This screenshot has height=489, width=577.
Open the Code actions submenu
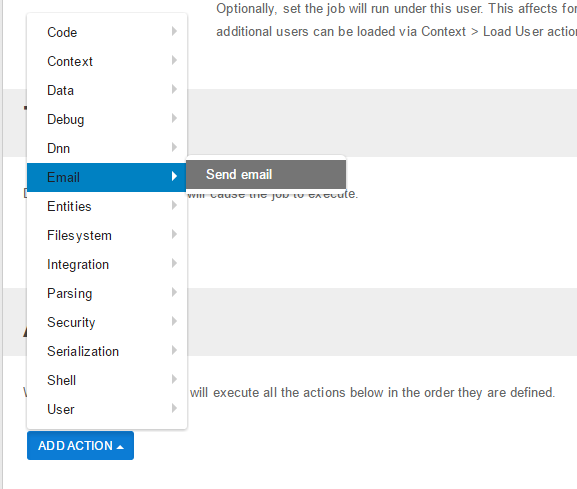[107, 32]
